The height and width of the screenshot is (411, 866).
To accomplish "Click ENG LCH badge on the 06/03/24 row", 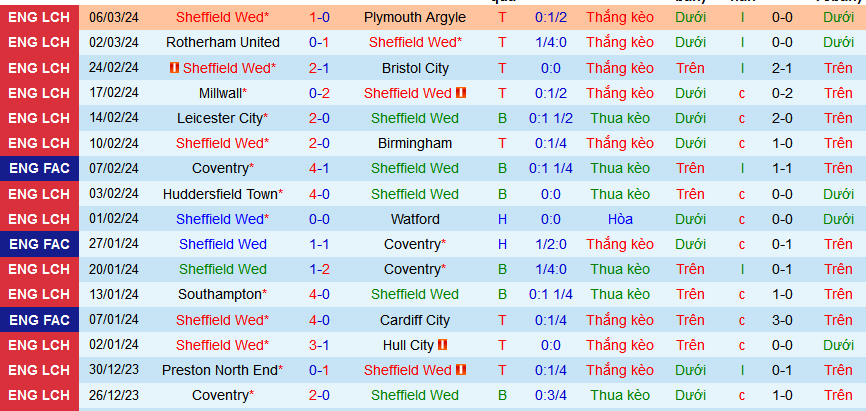I will click(39, 17).
